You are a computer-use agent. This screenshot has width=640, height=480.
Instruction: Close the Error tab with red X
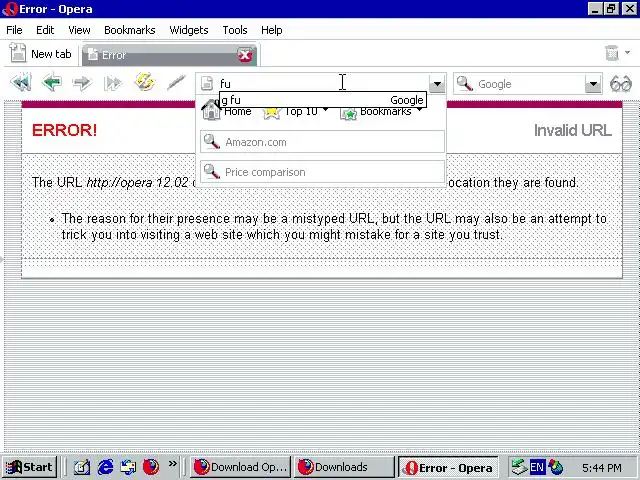pyautogui.click(x=245, y=55)
